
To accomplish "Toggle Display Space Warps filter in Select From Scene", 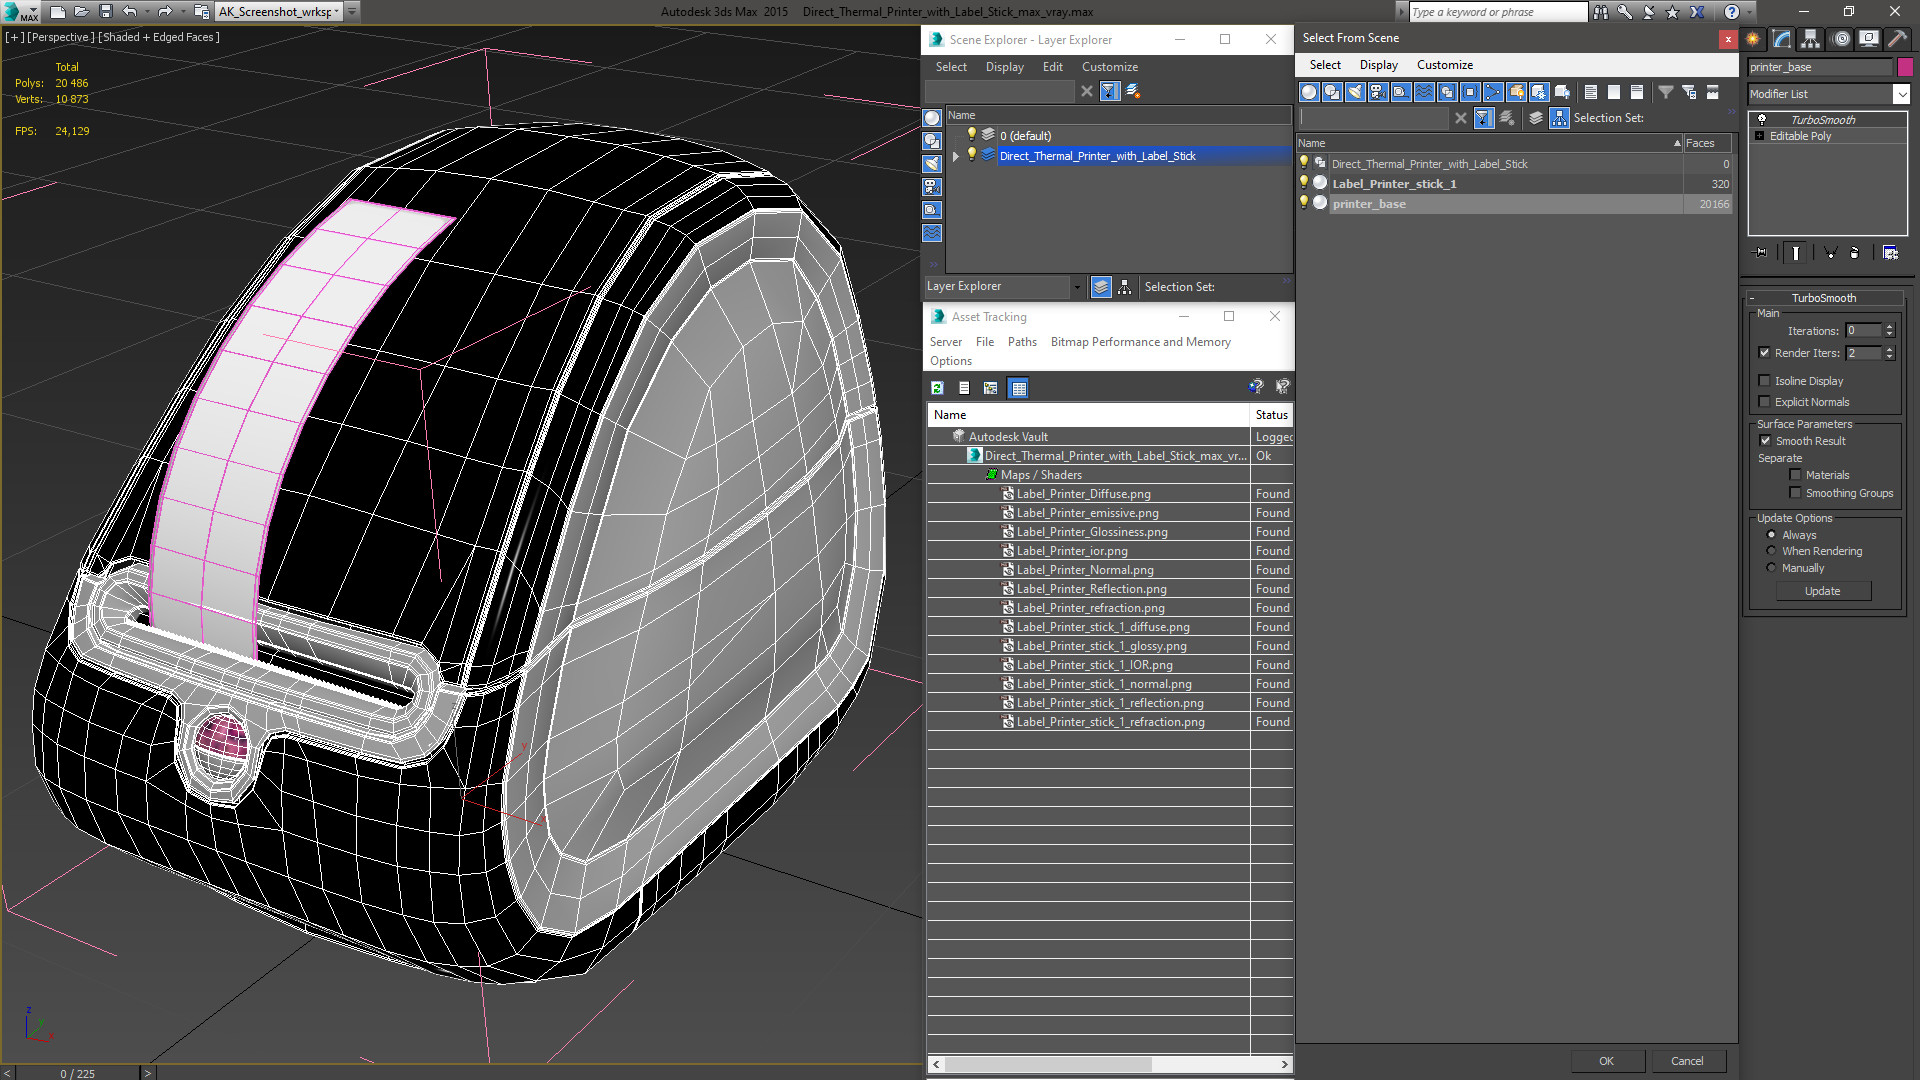I will tap(1424, 92).
